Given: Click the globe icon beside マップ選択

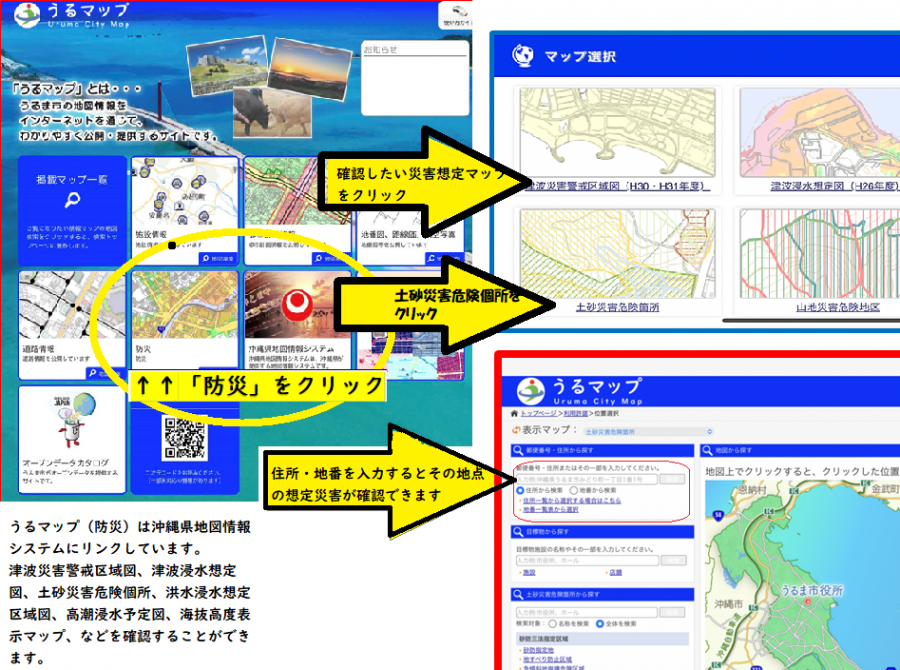Looking at the screenshot, I should tap(522, 56).
